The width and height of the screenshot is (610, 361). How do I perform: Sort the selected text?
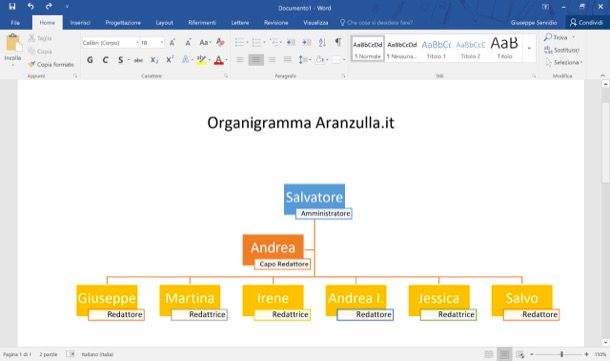[x=322, y=42]
